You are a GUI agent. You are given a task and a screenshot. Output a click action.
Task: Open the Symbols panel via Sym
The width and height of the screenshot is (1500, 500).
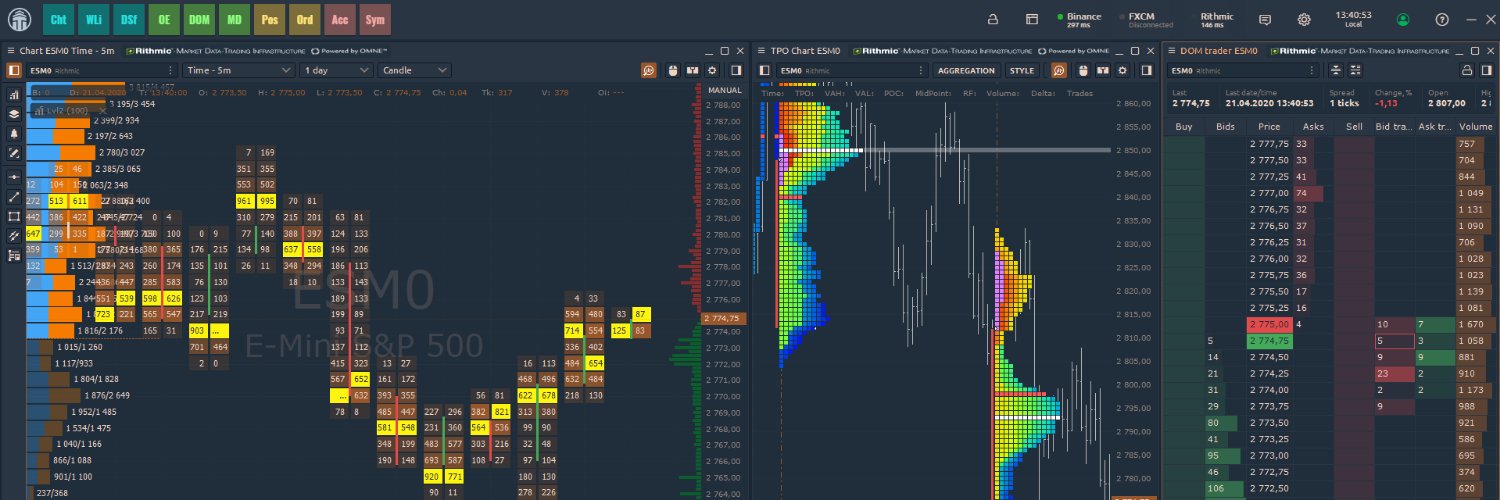pyautogui.click(x=375, y=19)
